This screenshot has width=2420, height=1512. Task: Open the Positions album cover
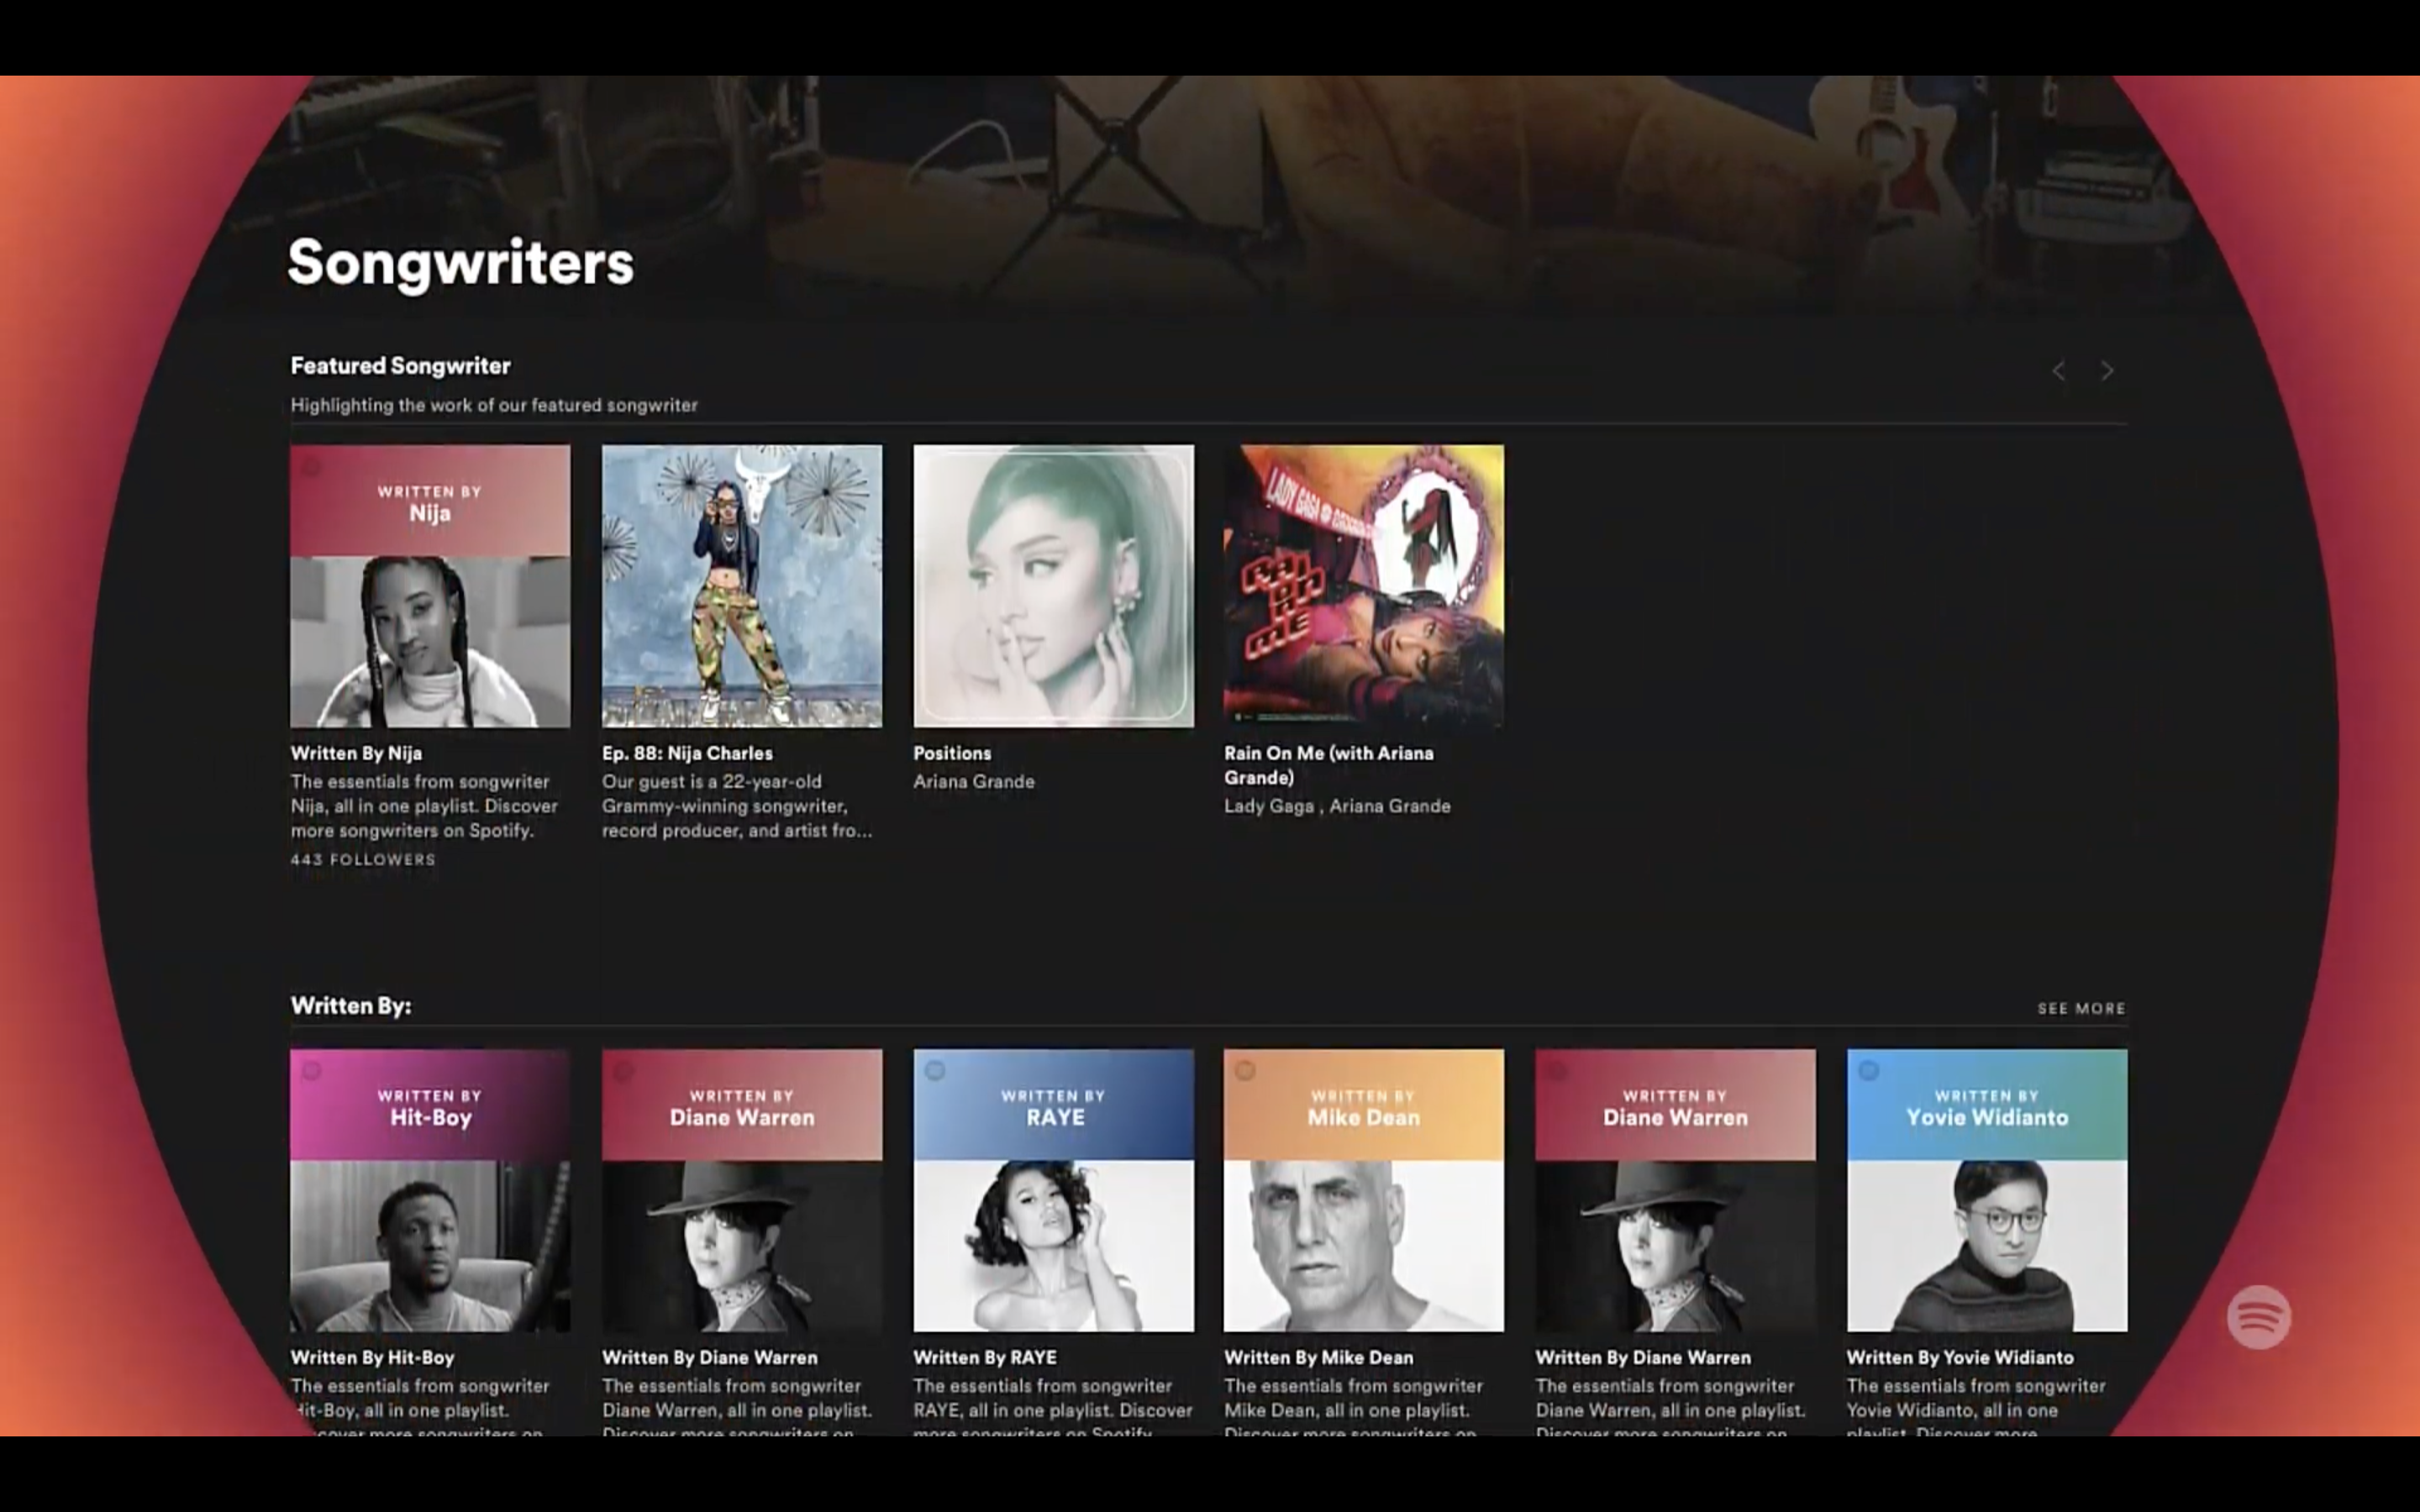pos(1053,586)
